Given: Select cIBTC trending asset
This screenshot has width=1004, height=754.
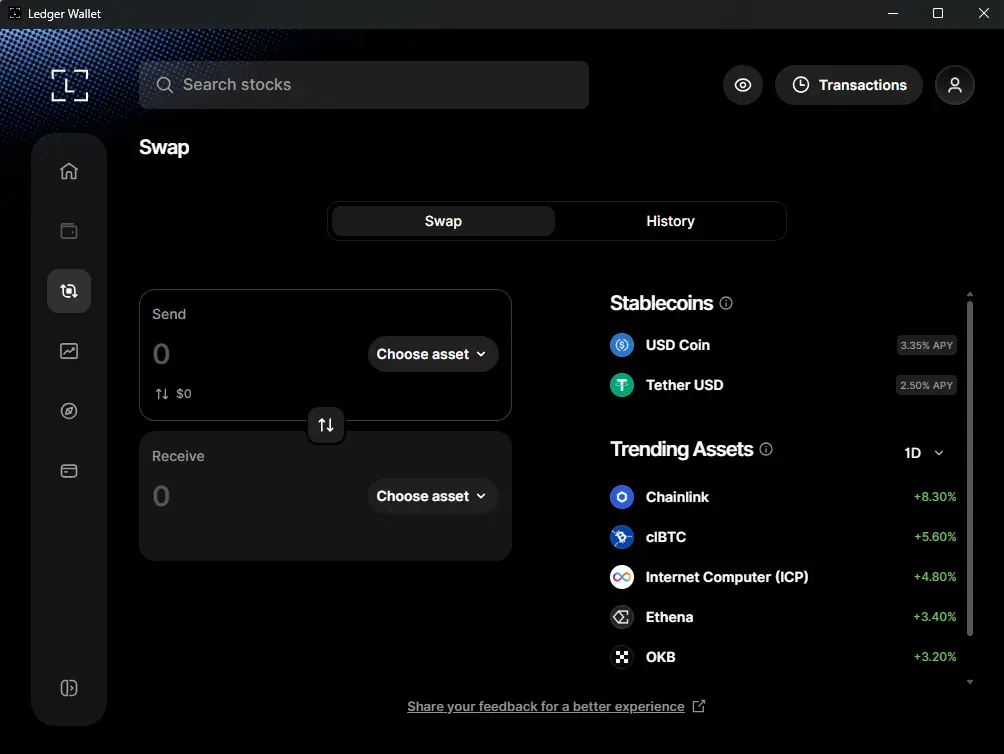Looking at the screenshot, I should click(x=783, y=537).
